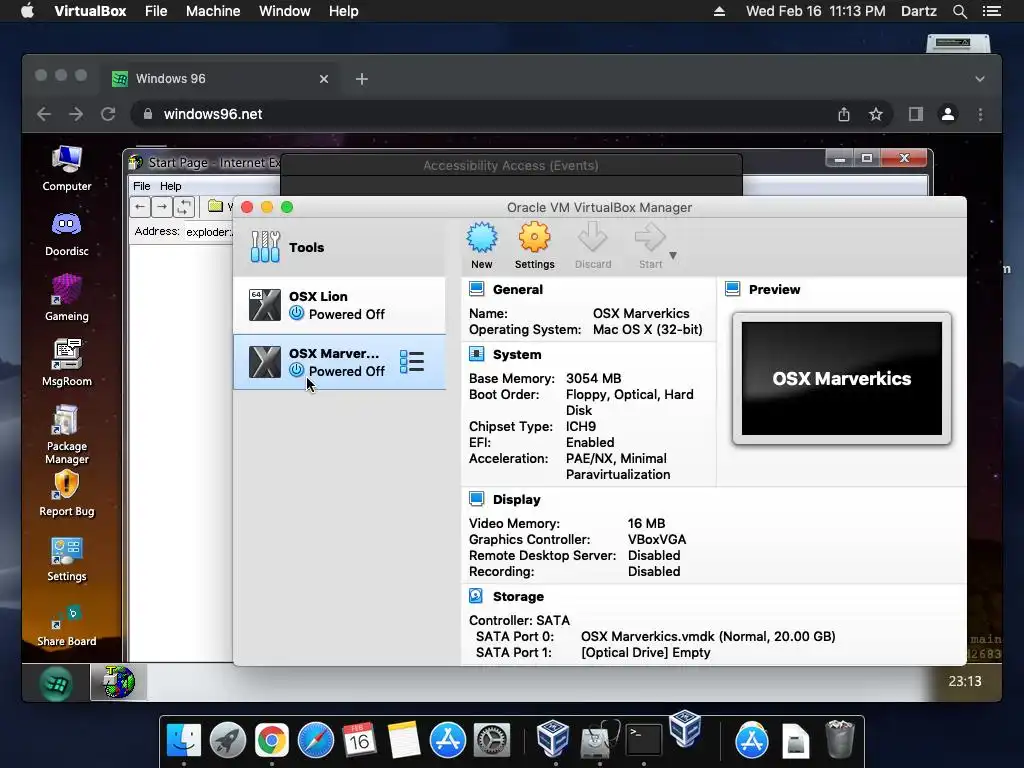Image resolution: width=1024 pixels, height=768 pixels.
Task: Open Help menu in Internet Exploder window
Action: 170,186
